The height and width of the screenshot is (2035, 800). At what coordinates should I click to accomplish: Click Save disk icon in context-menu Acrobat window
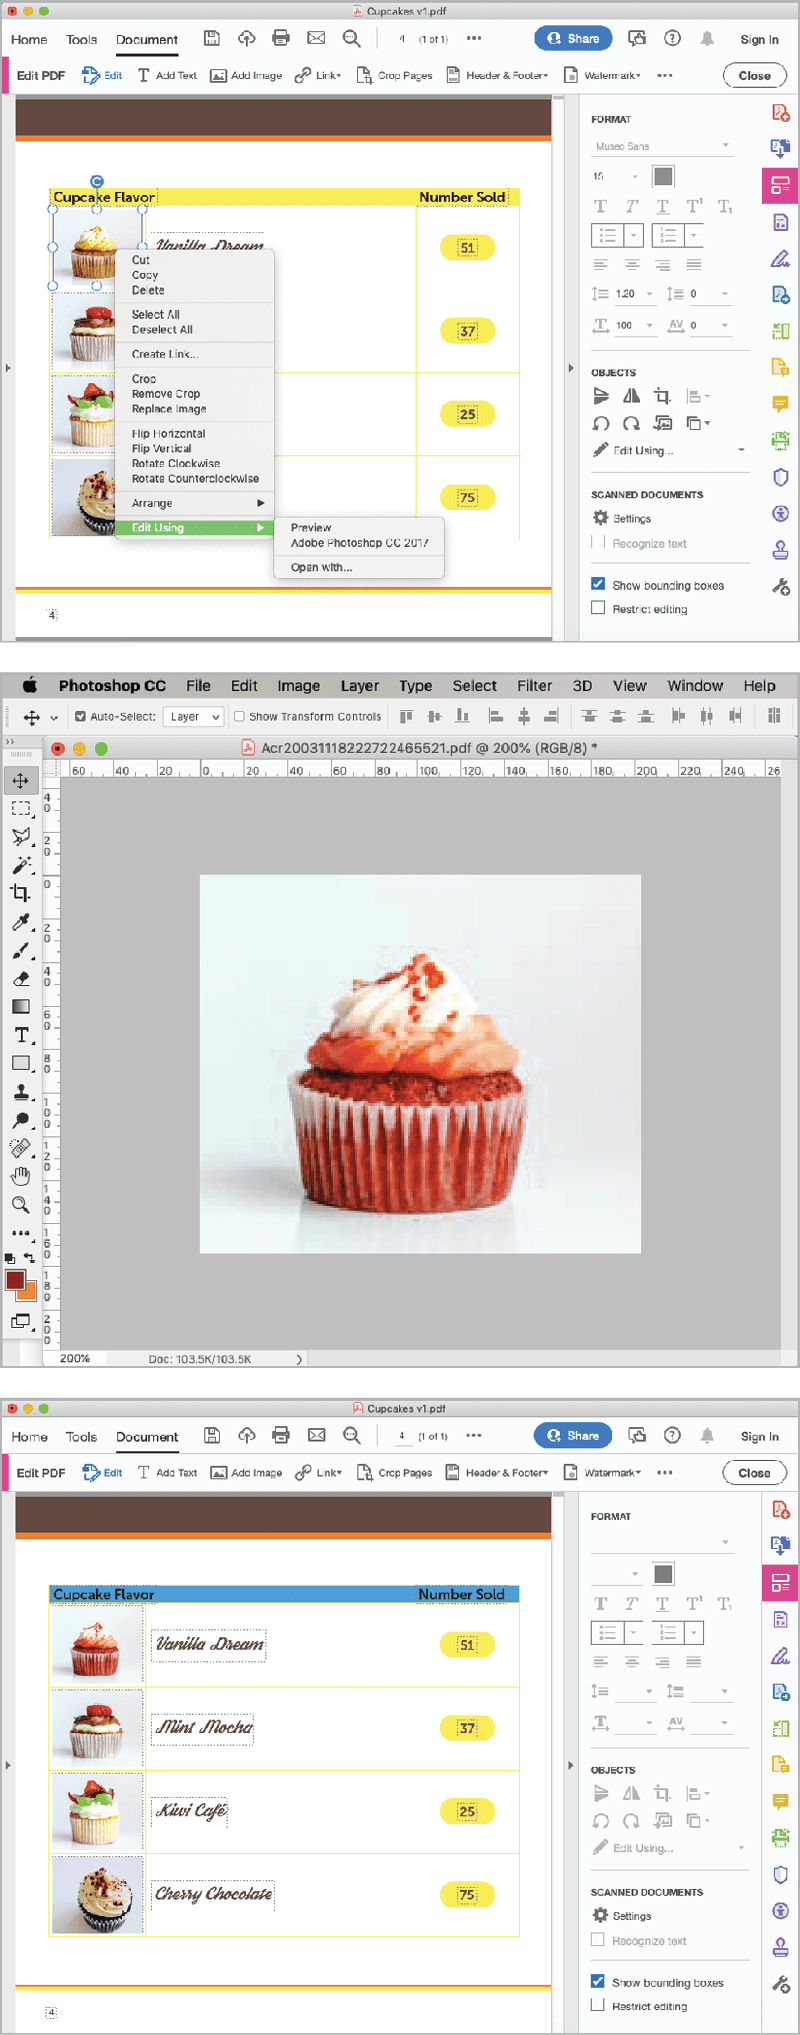click(x=212, y=38)
